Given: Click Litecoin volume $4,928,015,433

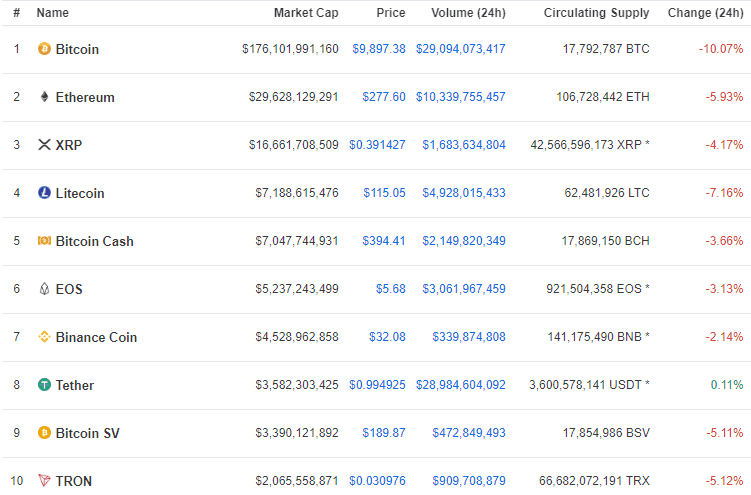Looking at the screenshot, I should click(464, 192).
